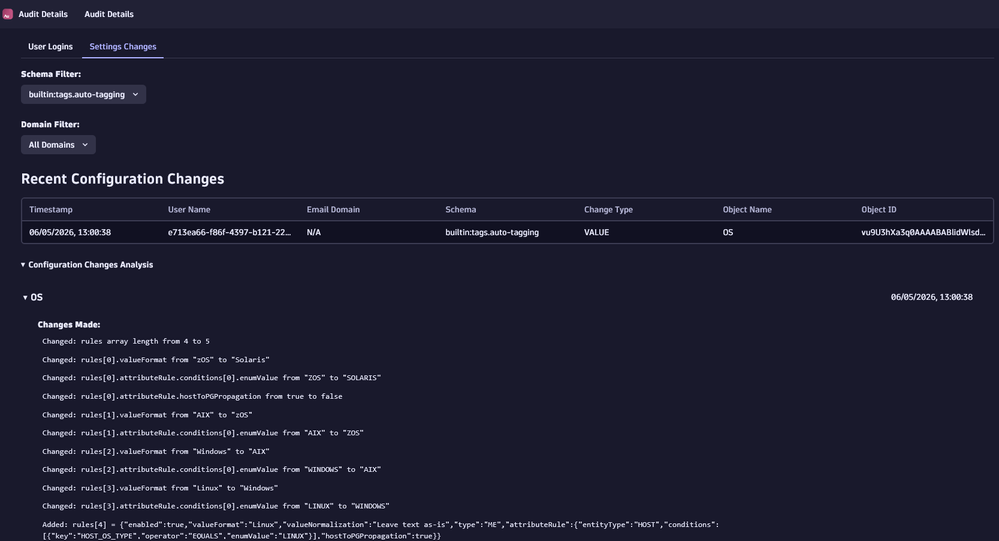Click the rules[2] enumValue WINDOWS to AIX line
This screenshot has width=999, height=541.
212,470
